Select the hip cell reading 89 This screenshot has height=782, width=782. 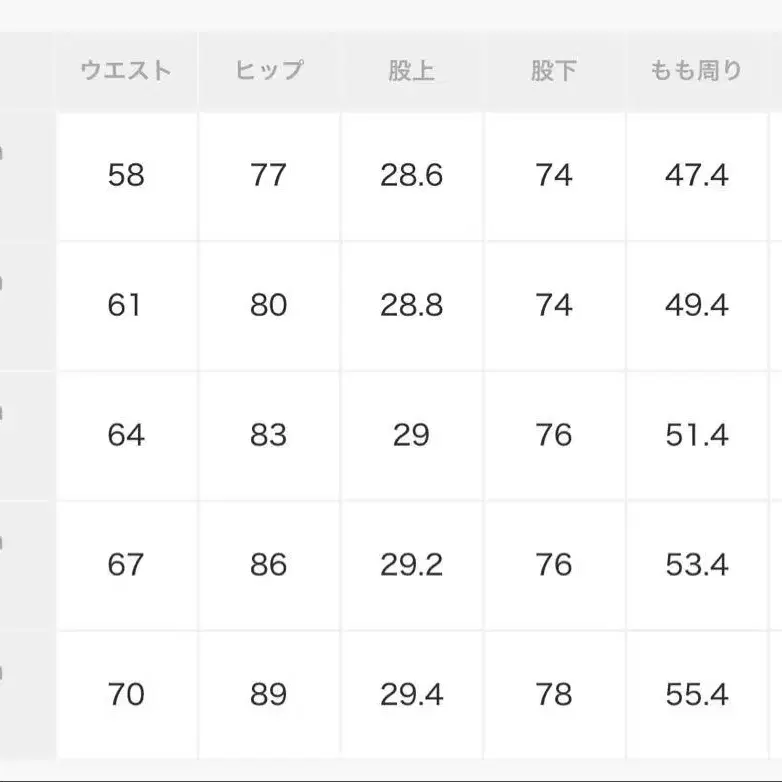coord(269,694)
